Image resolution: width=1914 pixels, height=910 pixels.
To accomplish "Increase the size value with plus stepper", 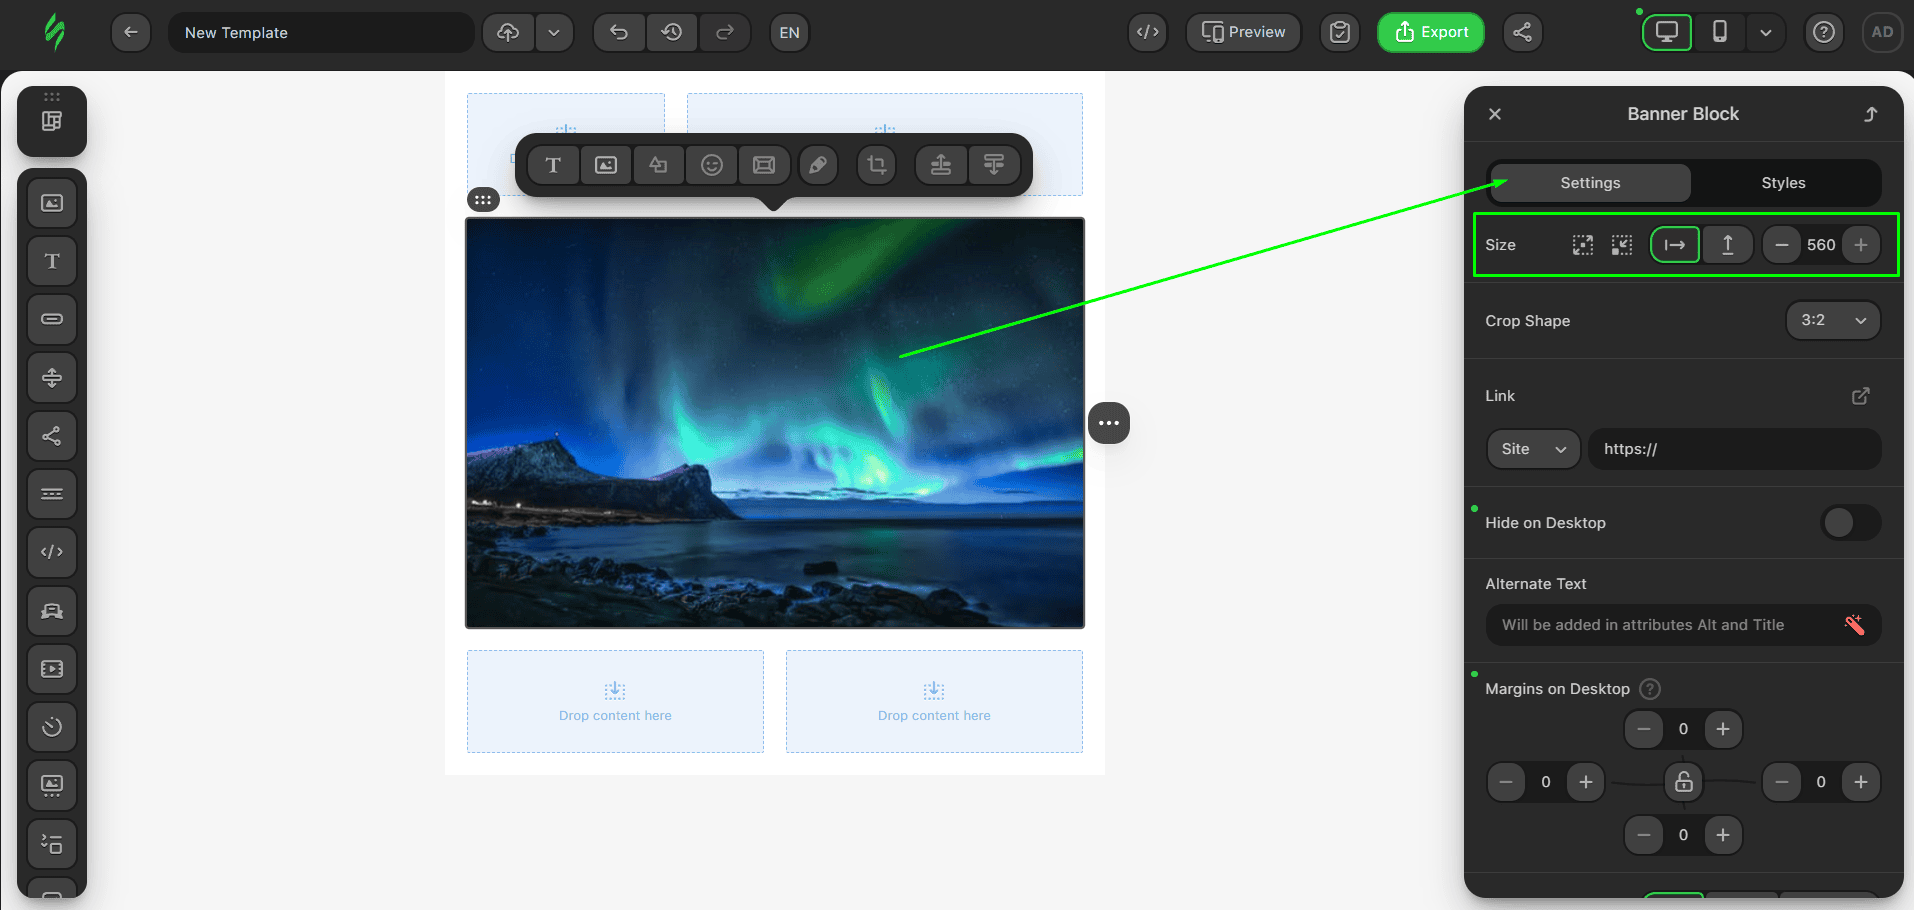I will 1860,245.
